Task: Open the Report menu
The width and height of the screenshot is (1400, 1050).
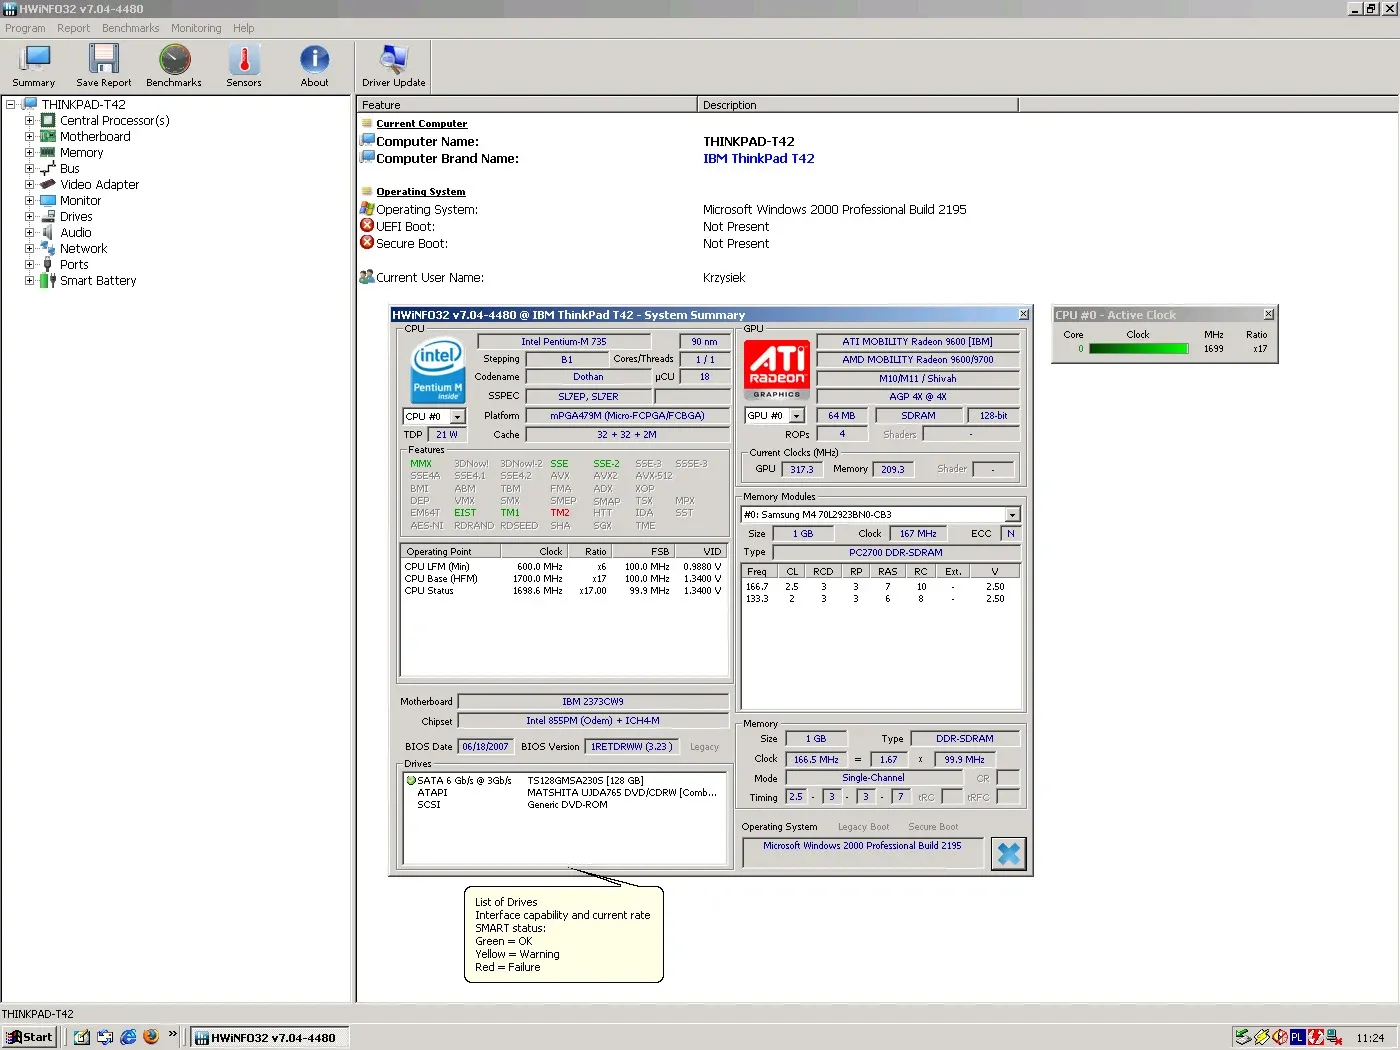Action: [73, 28]
